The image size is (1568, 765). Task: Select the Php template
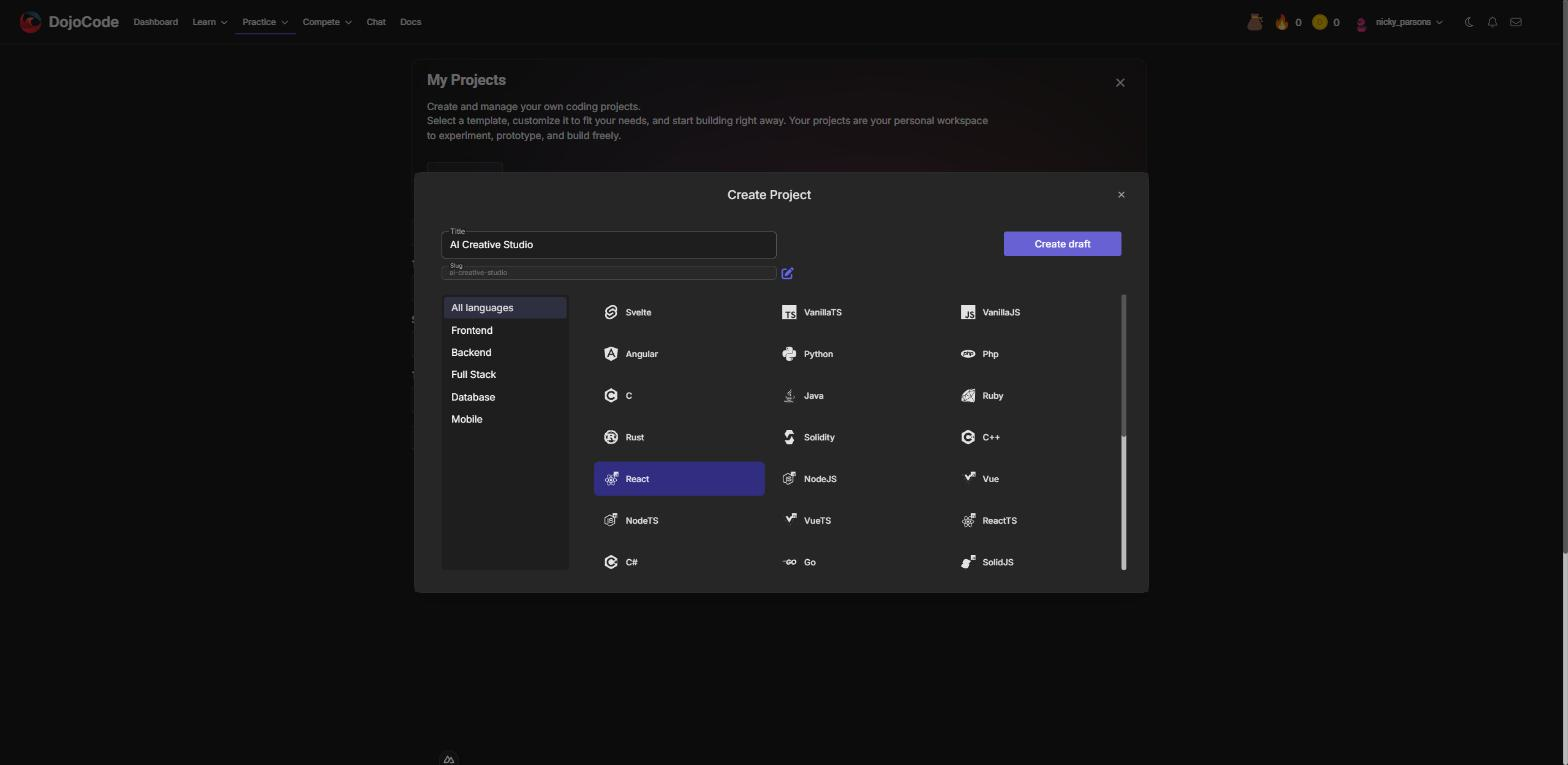click(x=1036, y=354)
